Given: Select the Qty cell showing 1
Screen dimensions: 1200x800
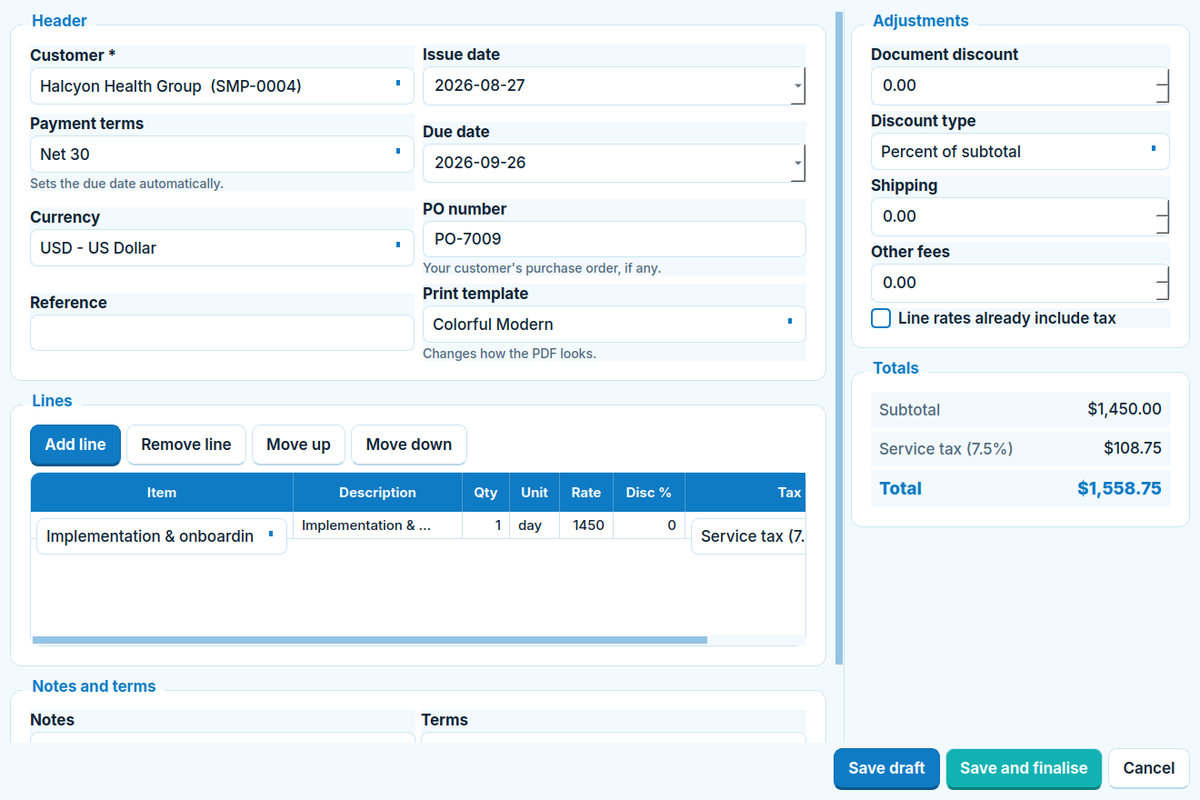Looking at the screenshot, I should tap(486, 526).
